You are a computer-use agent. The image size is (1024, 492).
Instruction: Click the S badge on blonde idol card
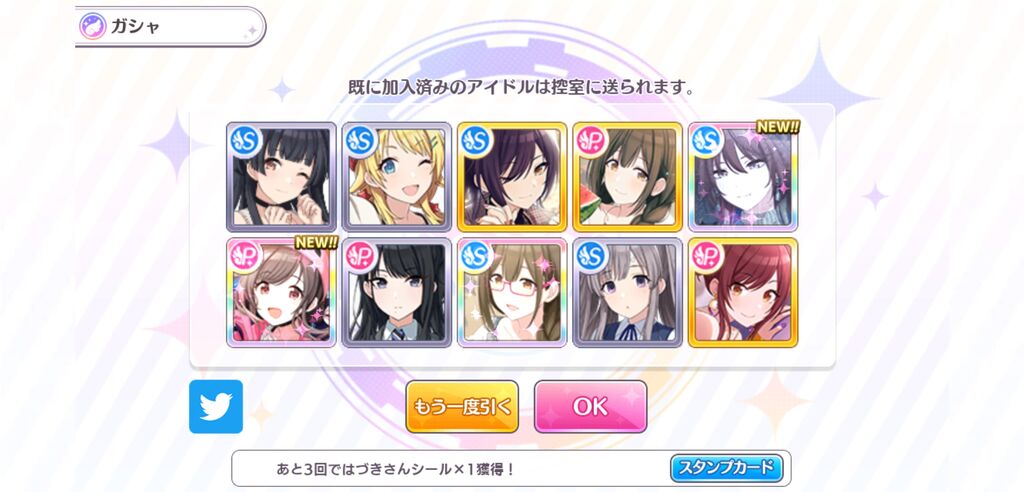(x=361, y=140)
